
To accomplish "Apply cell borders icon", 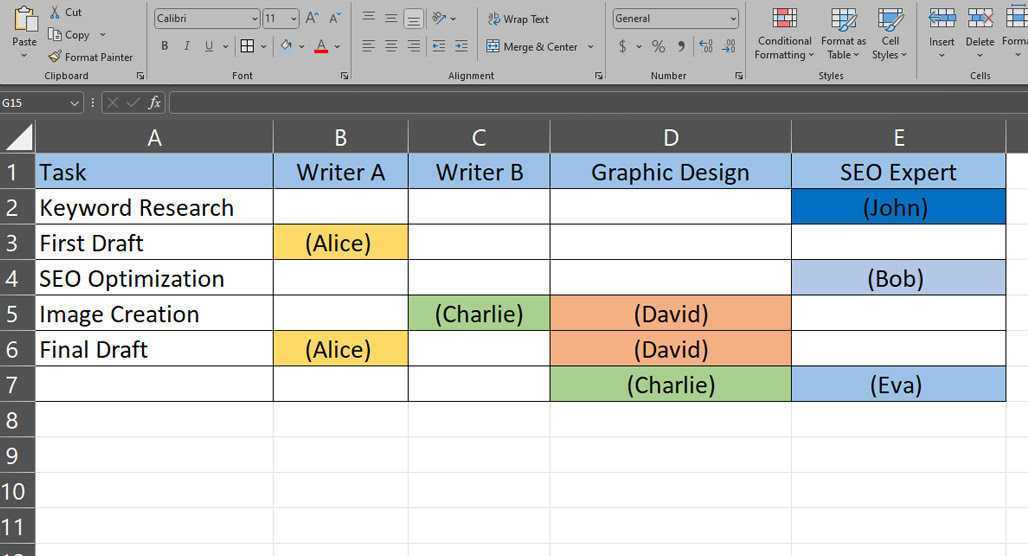I will (x=247, y=46).
